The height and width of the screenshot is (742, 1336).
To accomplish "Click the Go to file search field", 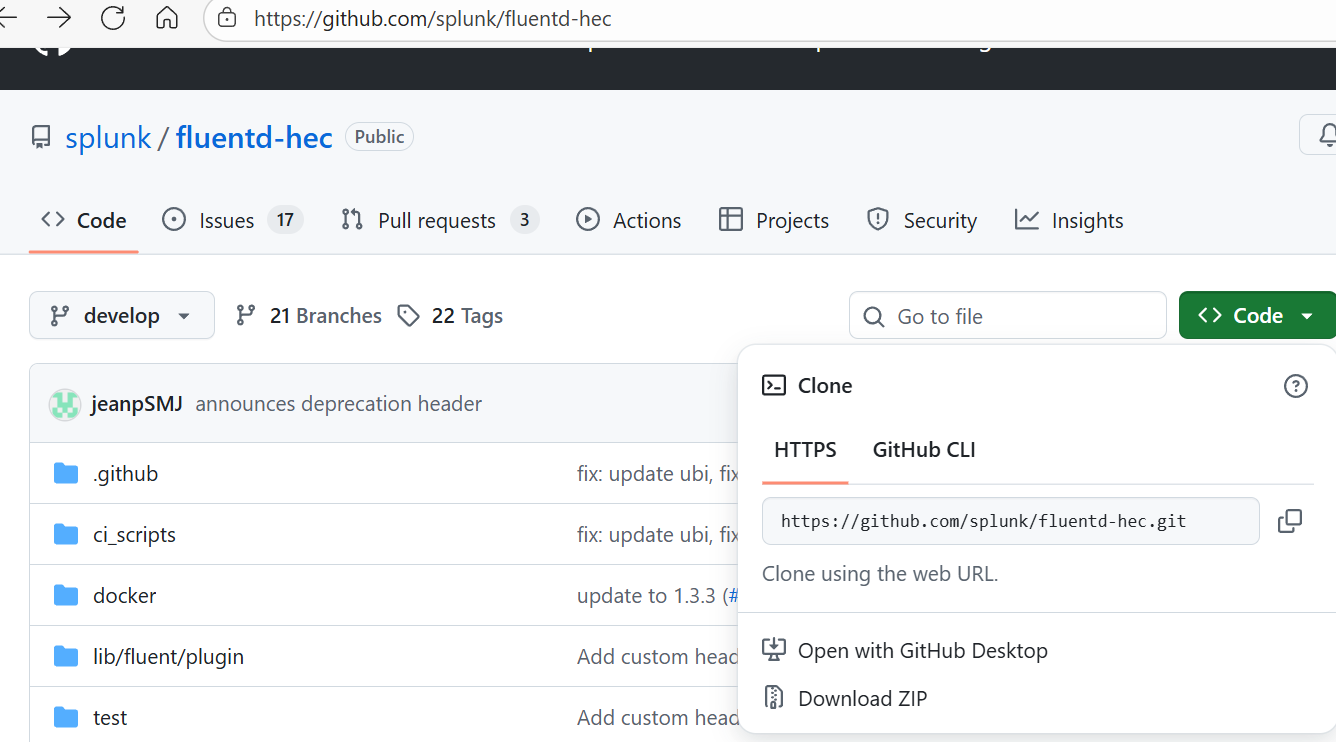I will pyautogui.click(x=1008, y=316).
